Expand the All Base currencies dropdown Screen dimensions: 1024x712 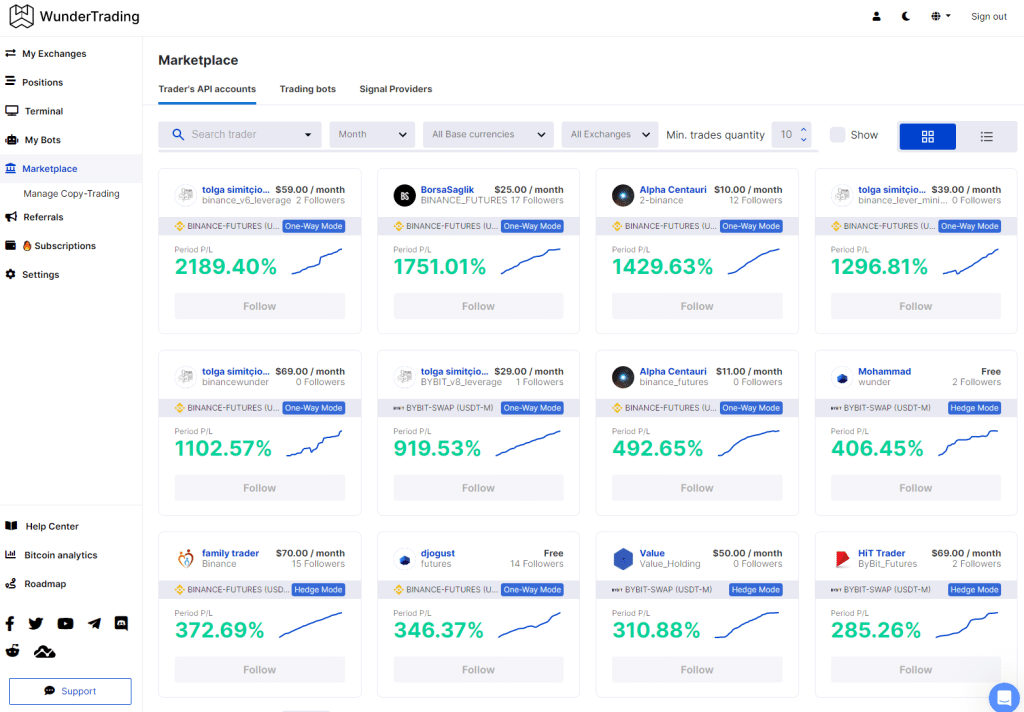(x=487, y=134)
